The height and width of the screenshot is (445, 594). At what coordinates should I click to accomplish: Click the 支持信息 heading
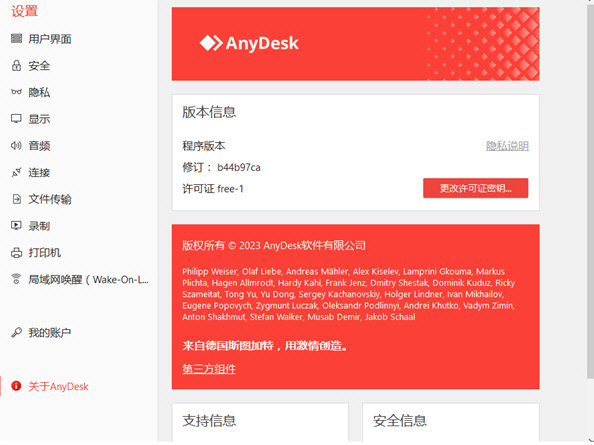(x=209, y=421)
